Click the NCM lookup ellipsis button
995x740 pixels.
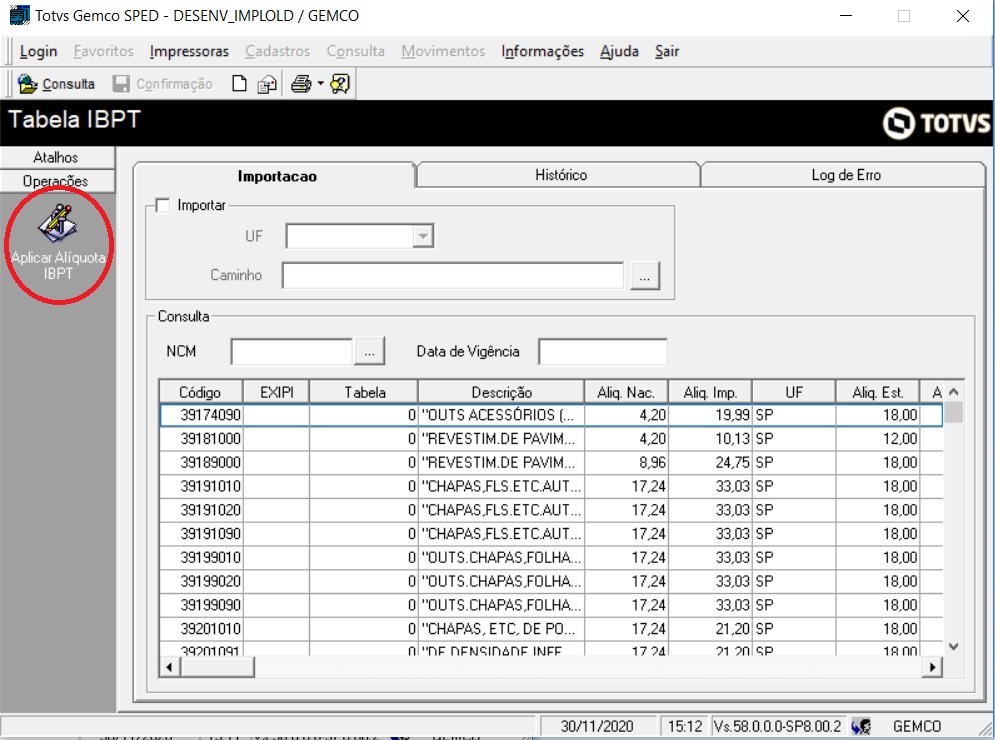[369, 352]
